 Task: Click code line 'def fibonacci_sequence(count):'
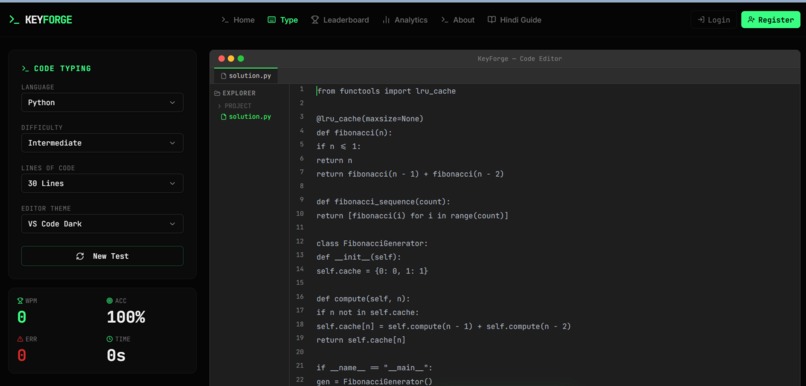383,202
